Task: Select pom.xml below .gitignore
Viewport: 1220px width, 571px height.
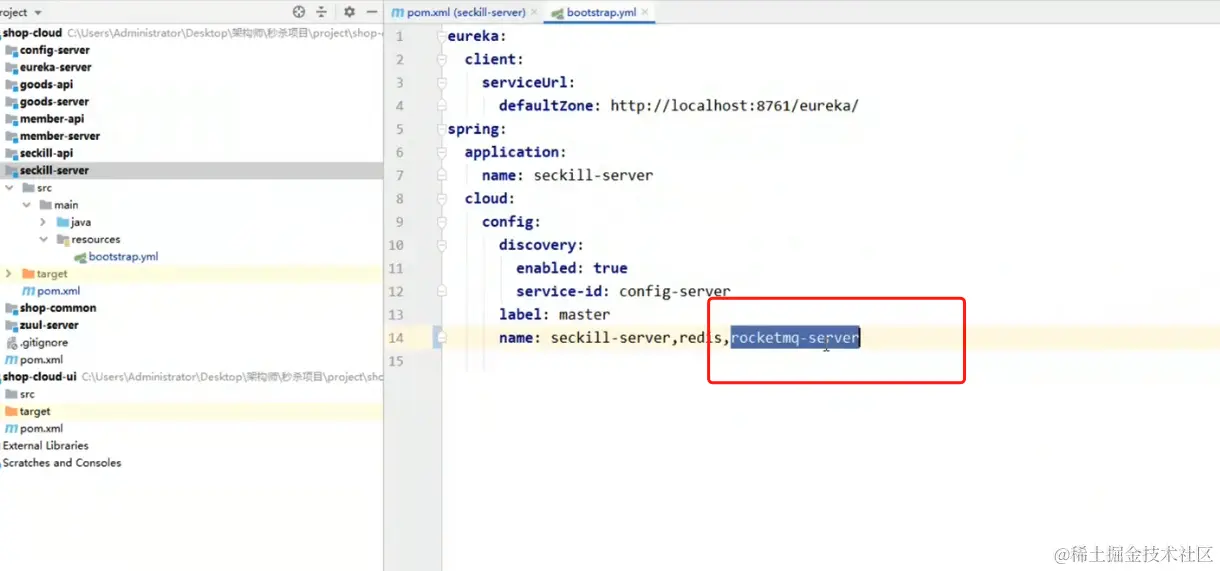Action: tap(41, 359)
